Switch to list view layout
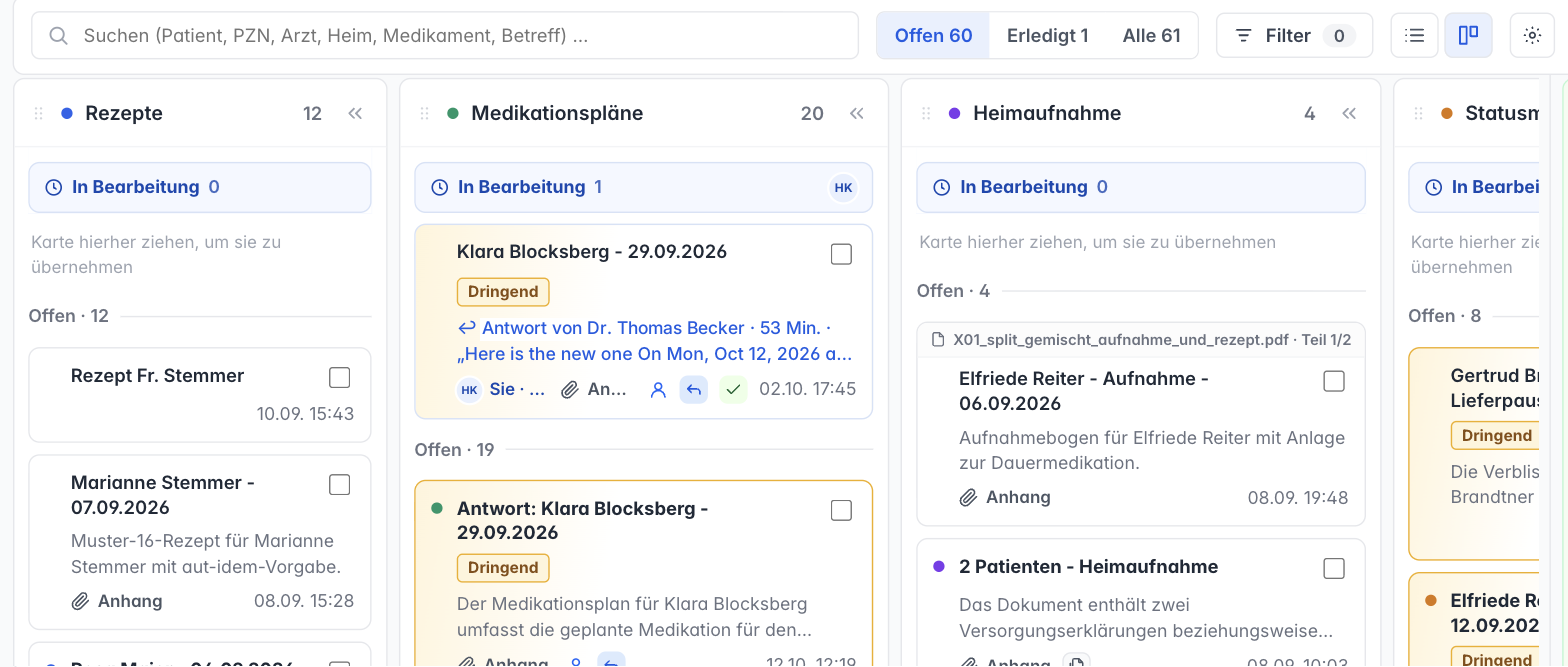The width and height of the screenshot is (1568, 667). (x=1414, y=36)
